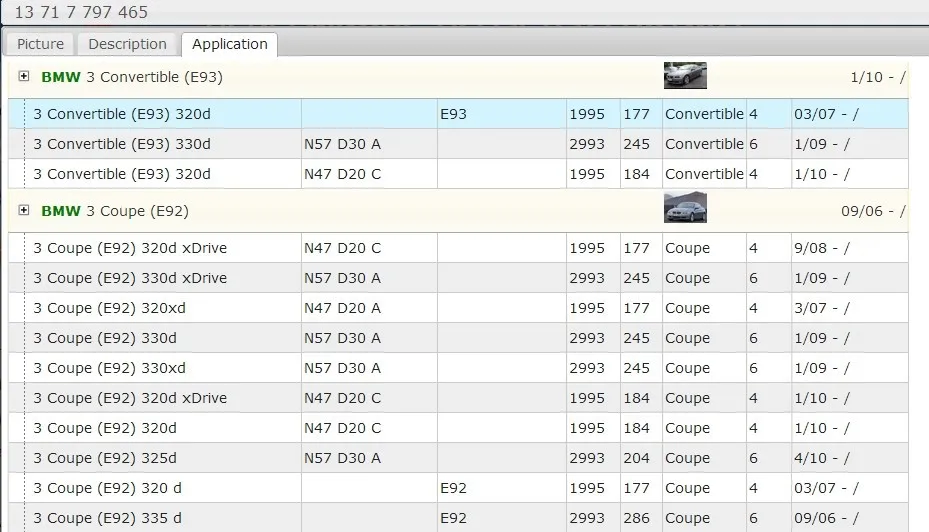929x532 pixels.
Task: Click date 3/07 - / in 320xd row
Action: click(822, 308)
